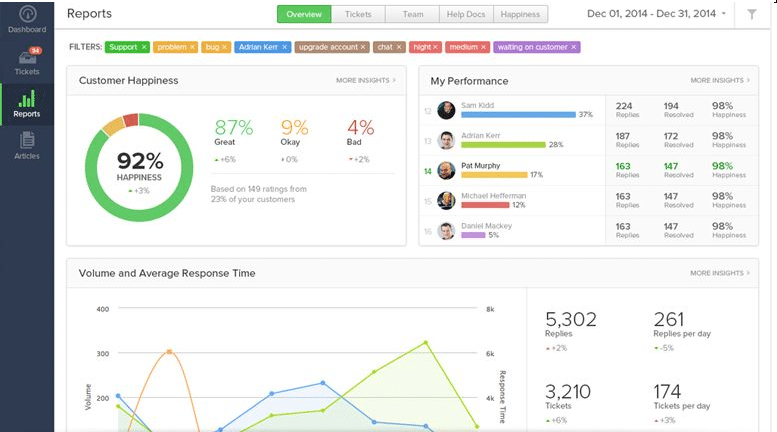Click the filter funnel icon

(x=752, y=14)
